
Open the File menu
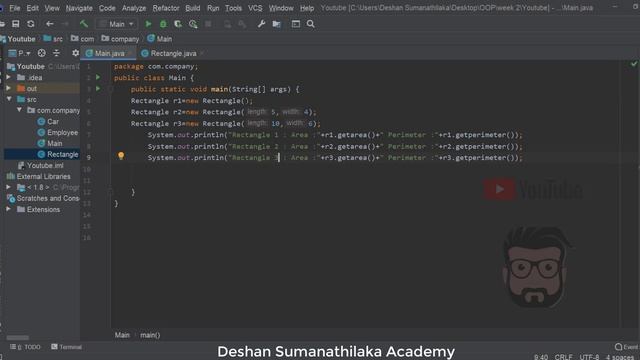click(15, 8)
